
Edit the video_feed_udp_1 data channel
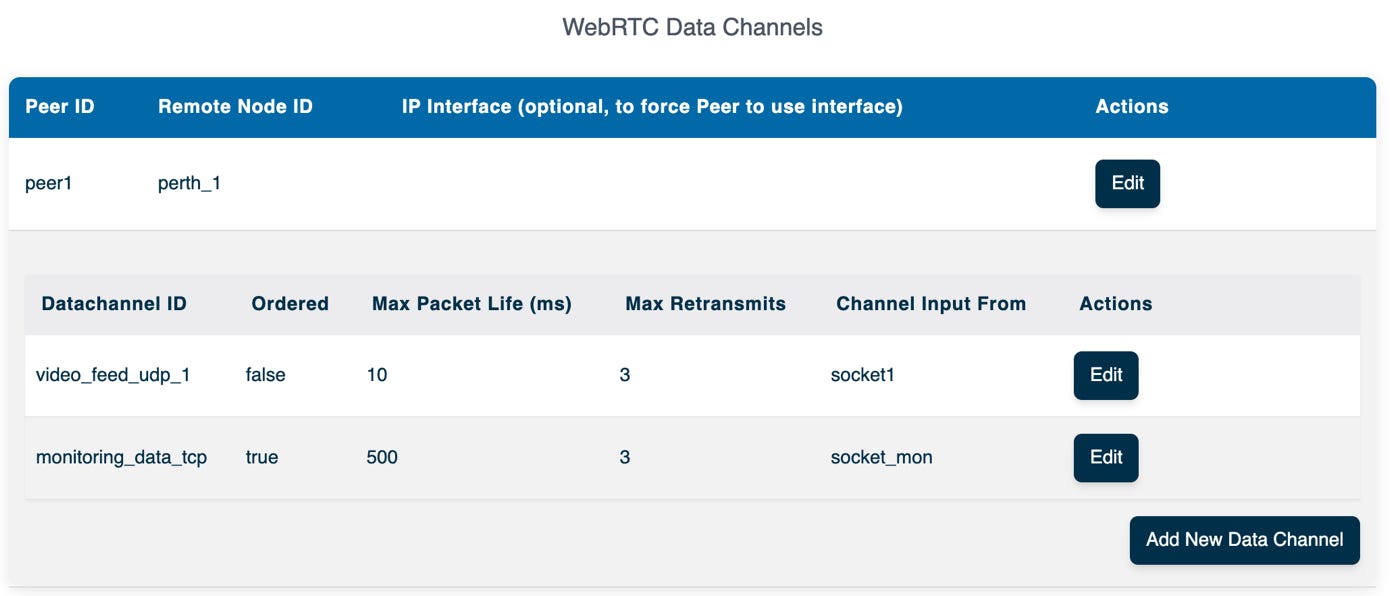pyautogui.click(x=1106, y=375)
